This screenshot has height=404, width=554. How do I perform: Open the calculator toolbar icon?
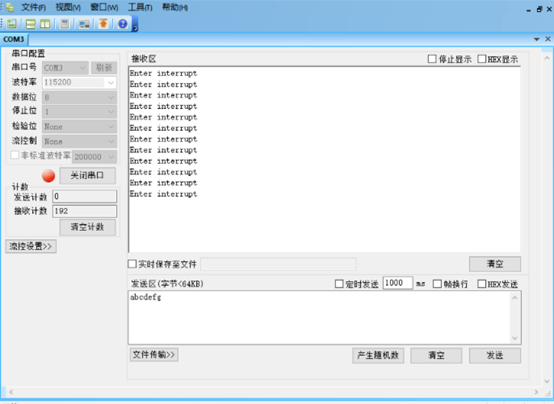coord(64,24)
